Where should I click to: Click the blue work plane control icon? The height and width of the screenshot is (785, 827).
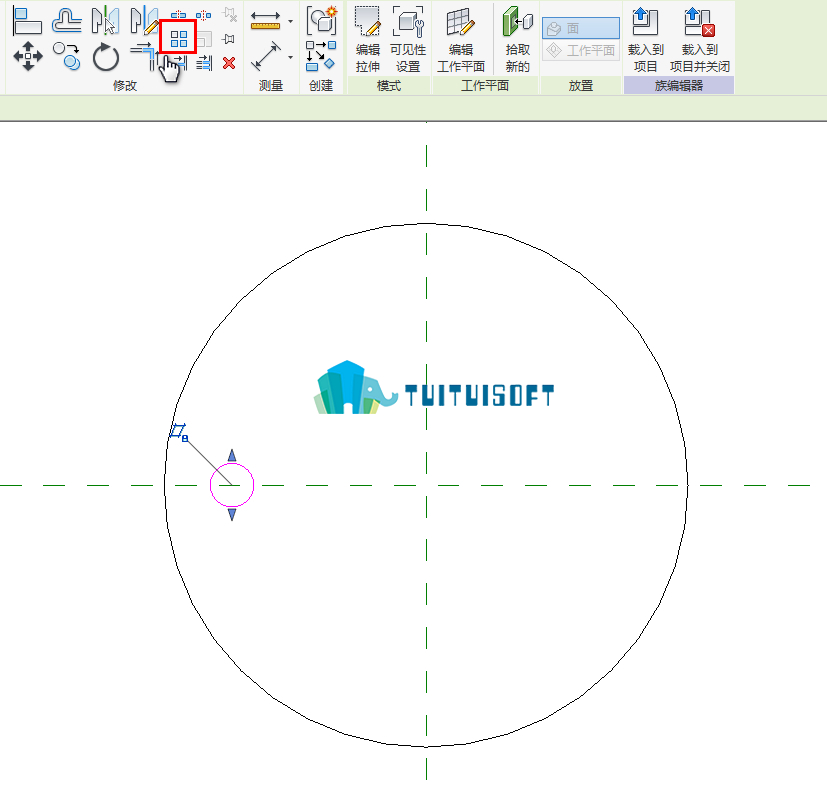(x=179, y=432)
